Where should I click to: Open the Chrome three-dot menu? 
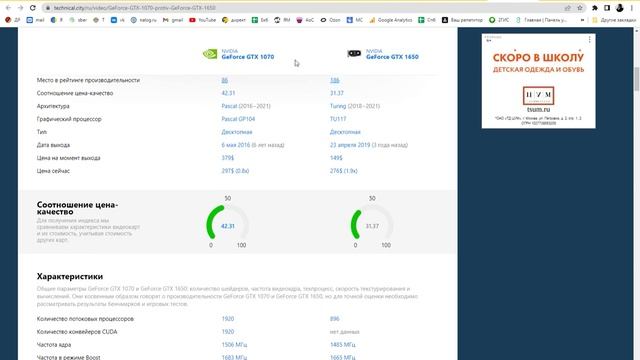coord(632,8)
